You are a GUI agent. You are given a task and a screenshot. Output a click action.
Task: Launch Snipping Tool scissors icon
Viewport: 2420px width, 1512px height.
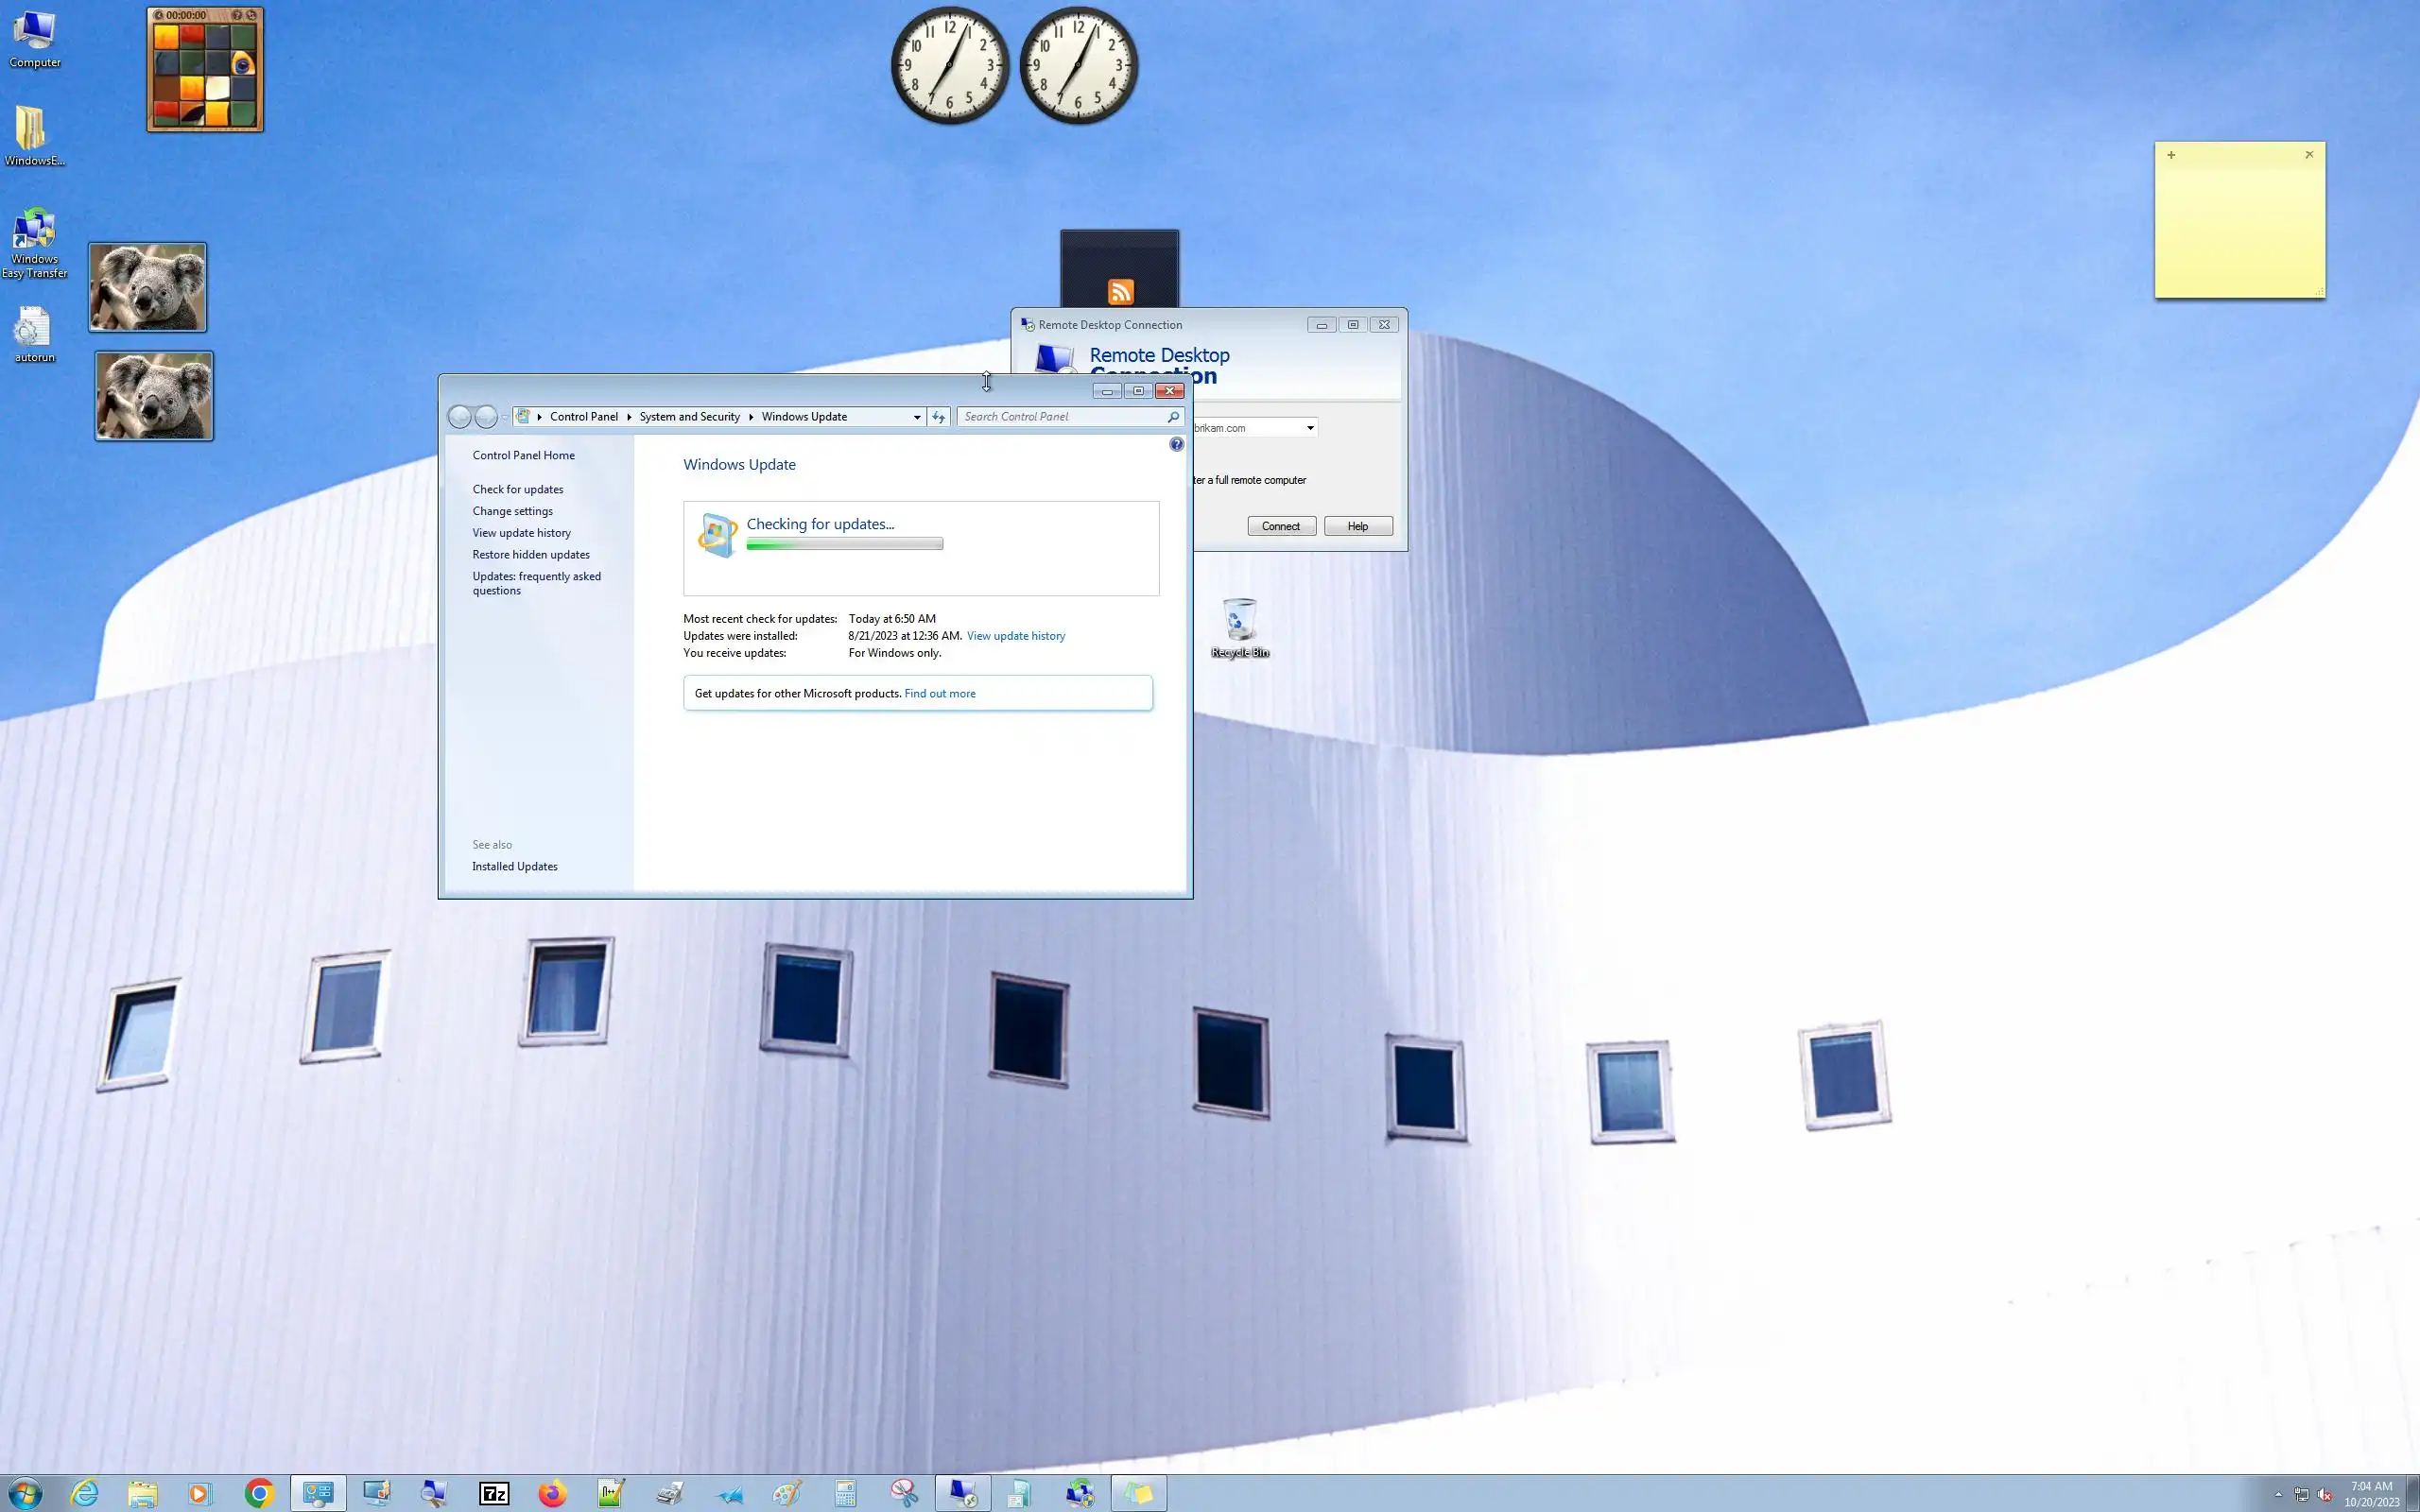[x=904, y=1493]
